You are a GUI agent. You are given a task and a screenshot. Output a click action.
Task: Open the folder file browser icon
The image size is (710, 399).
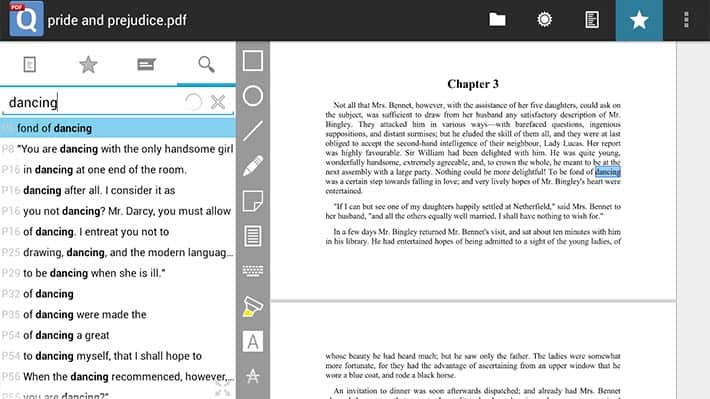pyautogui.click(x=497, y=20)
